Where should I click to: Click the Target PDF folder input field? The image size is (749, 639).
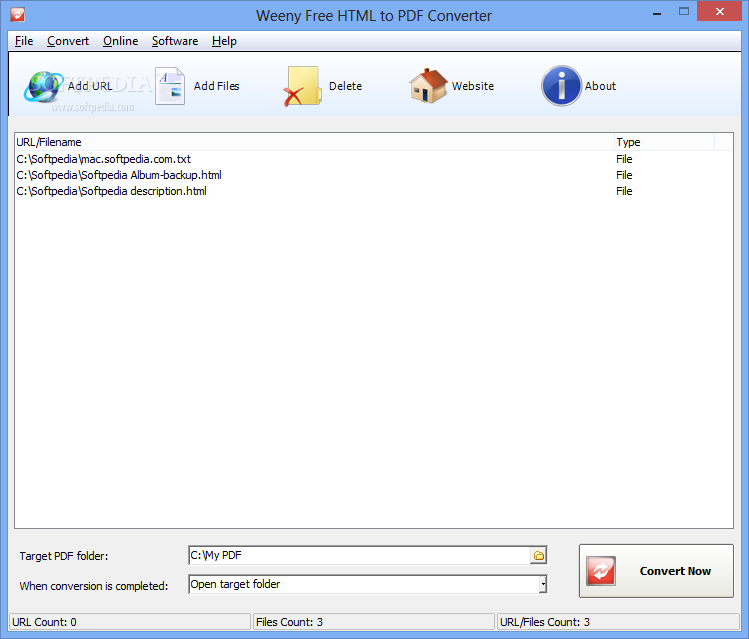[360, 555]
